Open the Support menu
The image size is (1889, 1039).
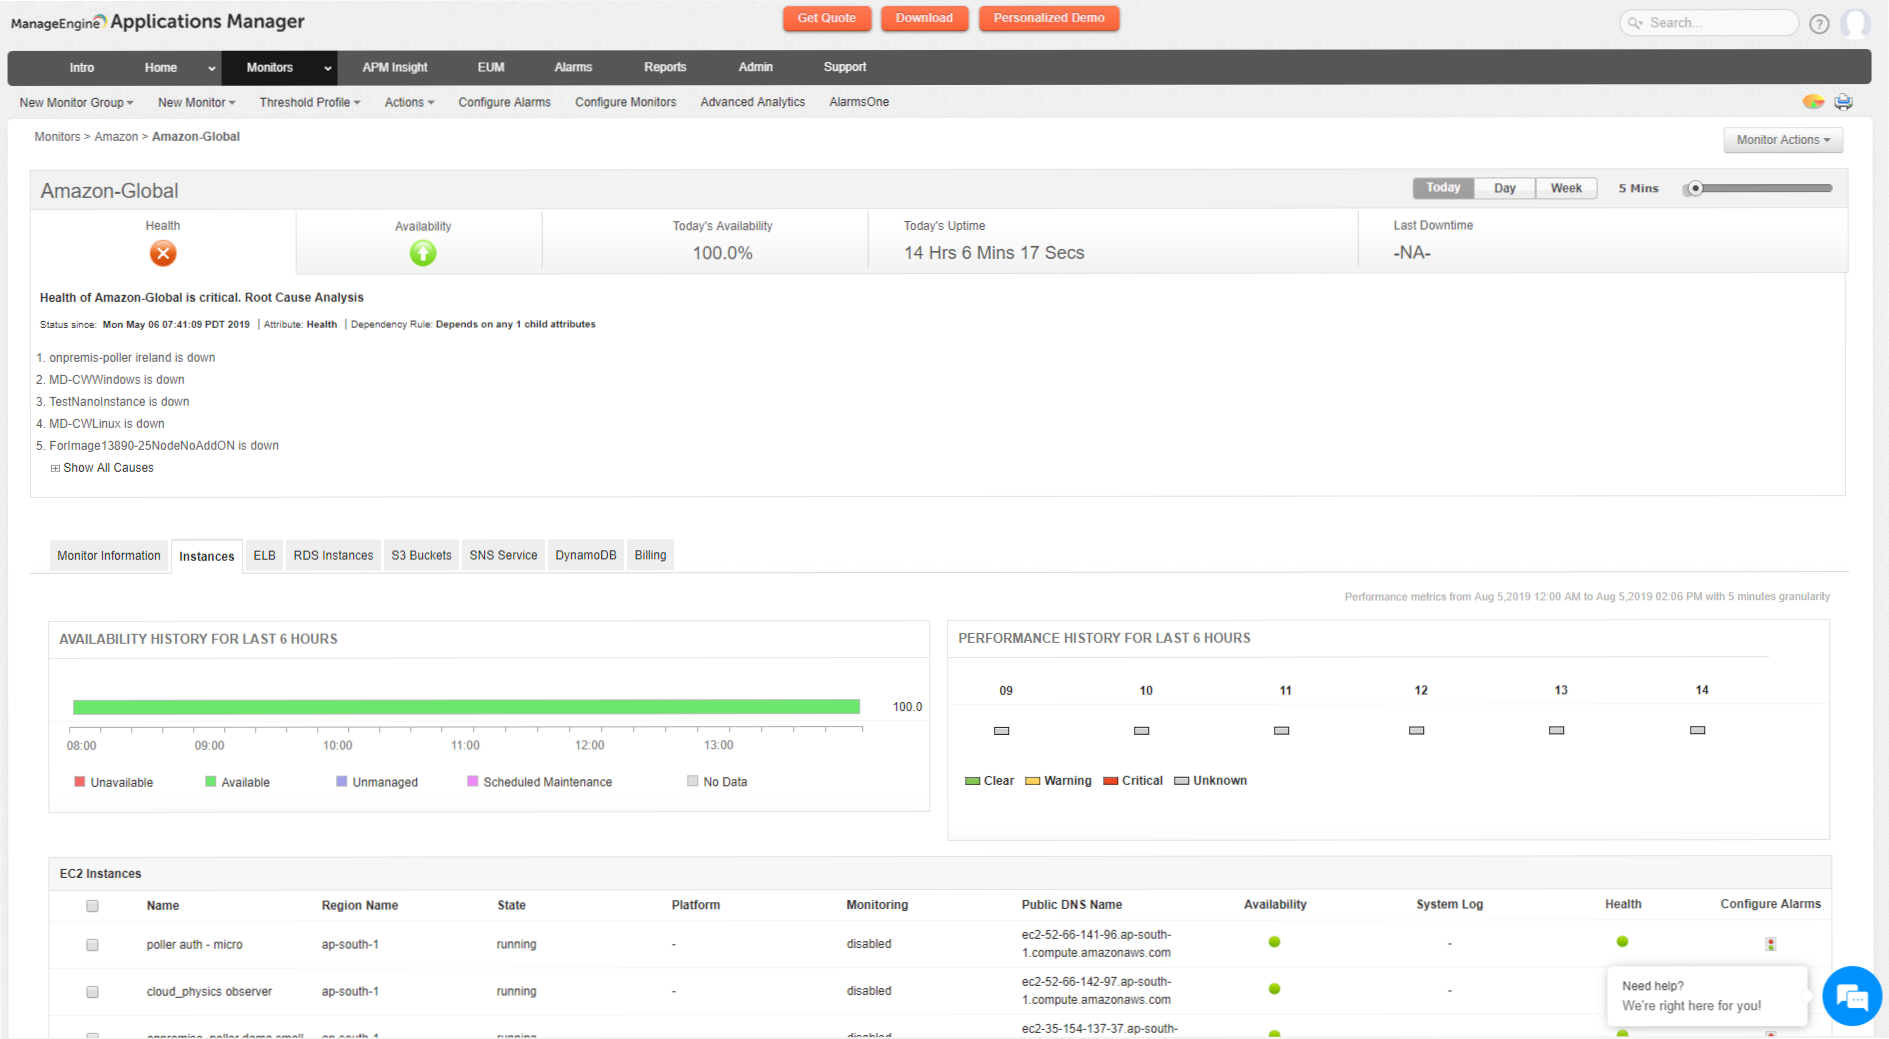pos(845,67)
